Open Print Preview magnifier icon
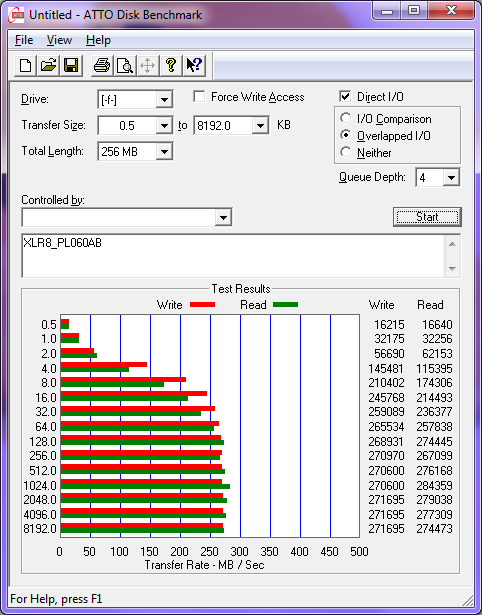This screenshot has width=482, height=615. [x=125, y=66]
